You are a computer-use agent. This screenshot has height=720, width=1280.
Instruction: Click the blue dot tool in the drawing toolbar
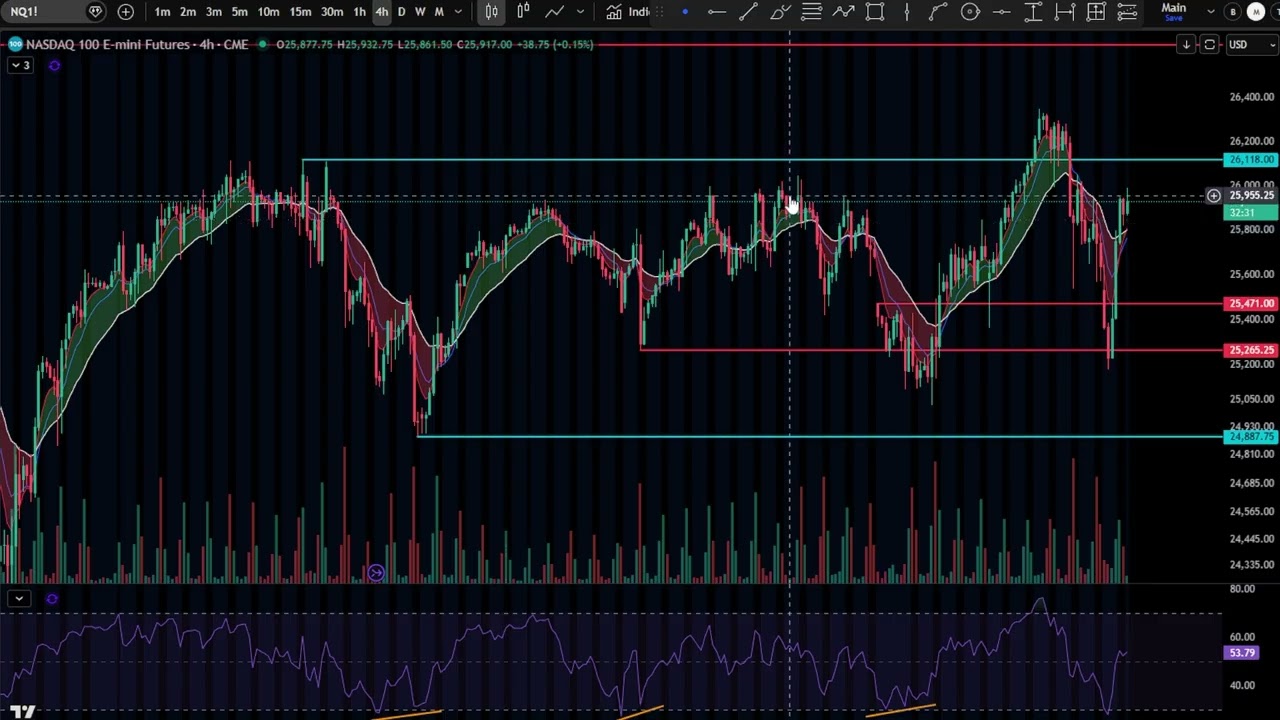coord(685,12)
